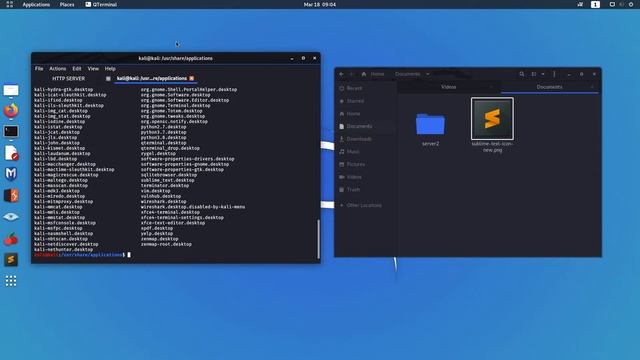640x360 pixels.
Task: Click zenmap-root.desktop in terminal output
Action: 166,244
